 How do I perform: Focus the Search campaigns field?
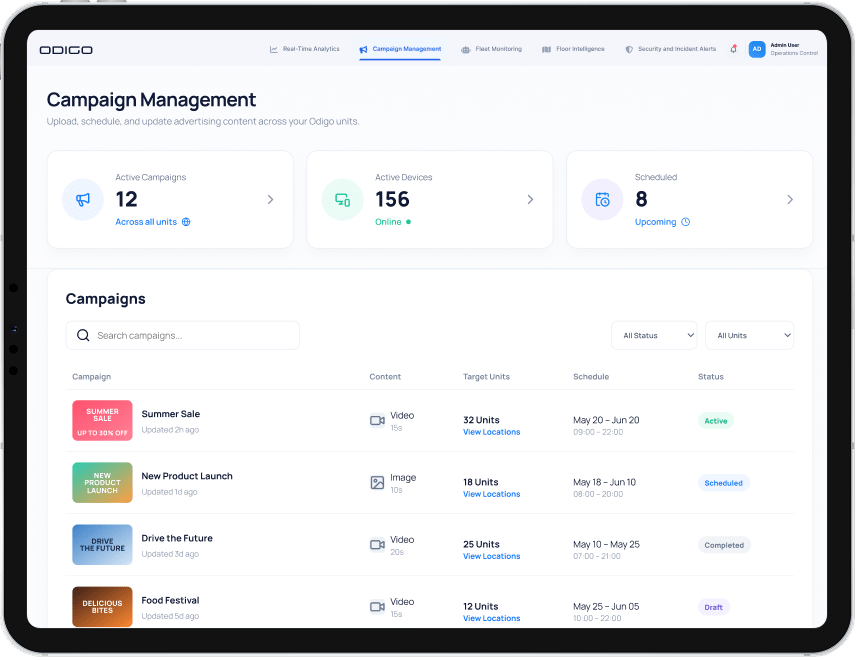pyautogui.click(x=183, y=335)
